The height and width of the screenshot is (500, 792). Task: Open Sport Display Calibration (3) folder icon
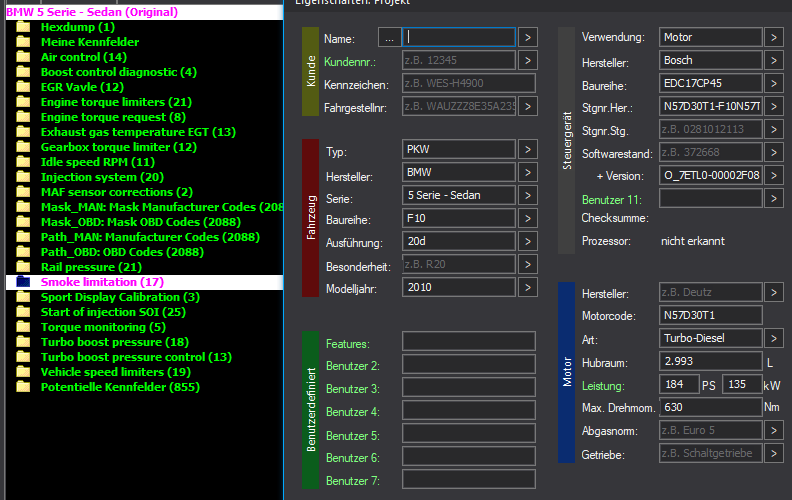click(x=23, y=297)
